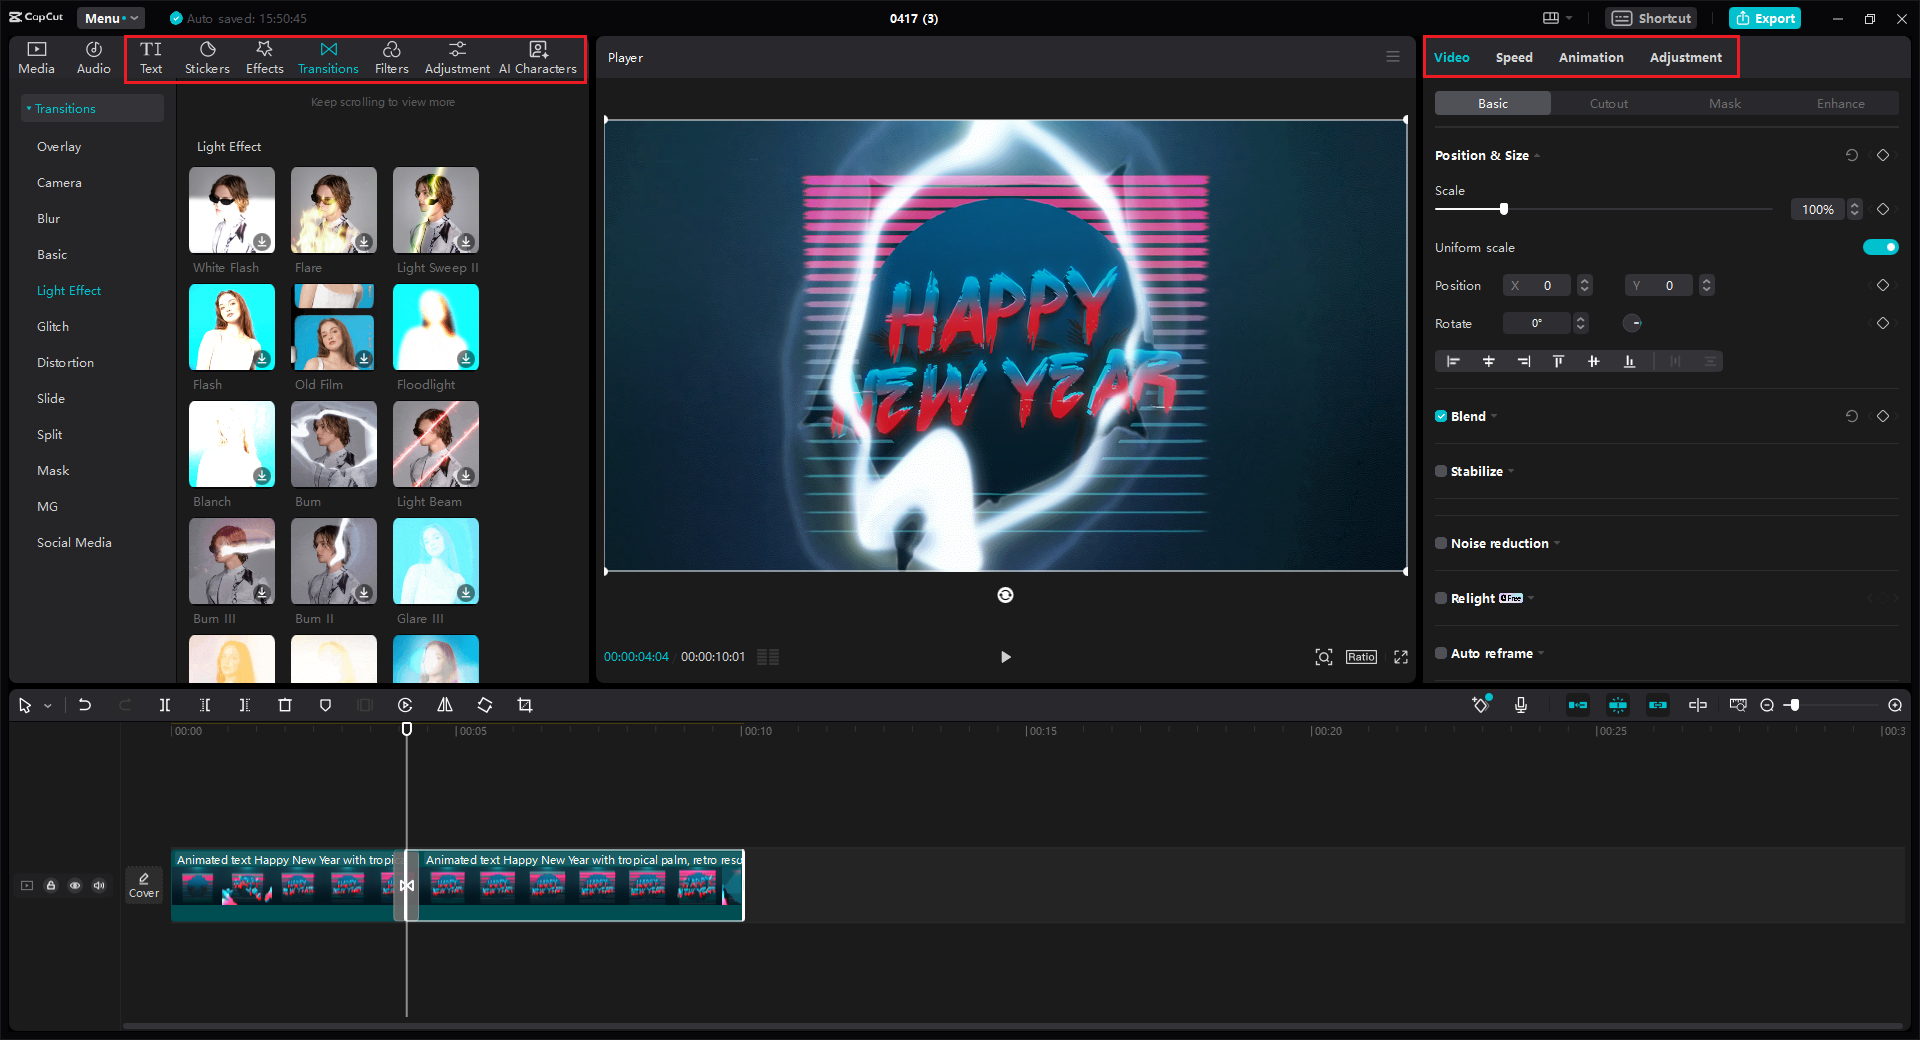
Task: Start a voiceover recording with the microphone icon
Action: (x=1520, y=705)
